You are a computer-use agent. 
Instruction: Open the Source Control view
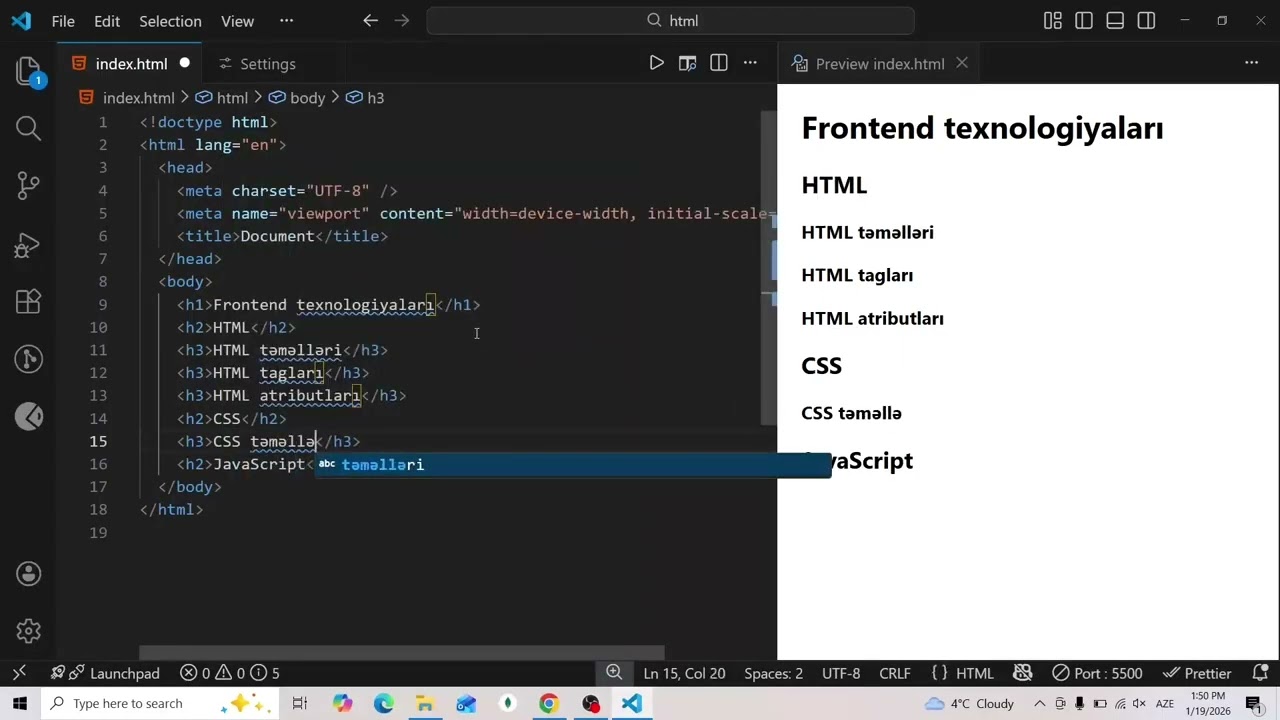[x=28, y=186]
